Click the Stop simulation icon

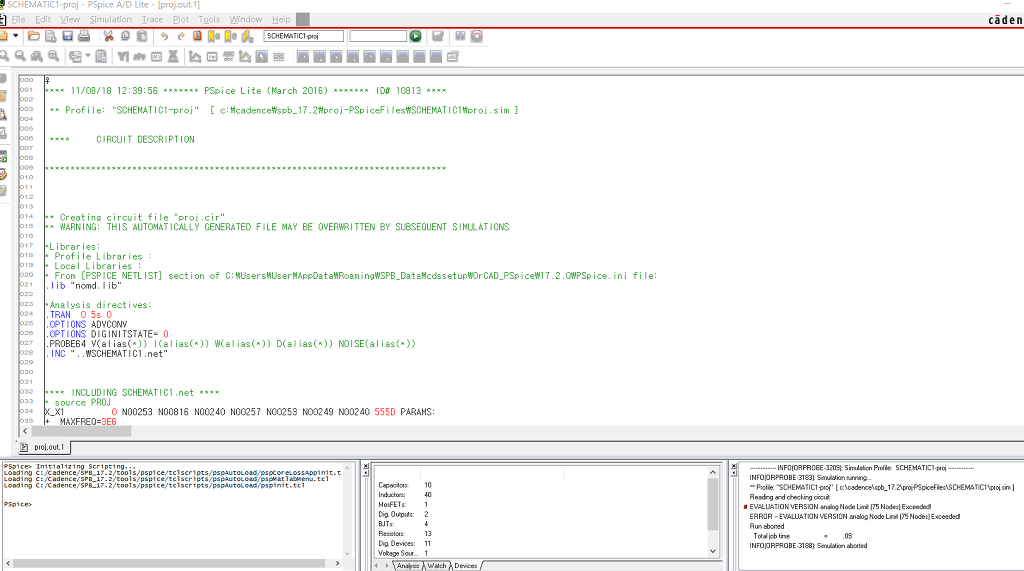click(x=476, y=36)
